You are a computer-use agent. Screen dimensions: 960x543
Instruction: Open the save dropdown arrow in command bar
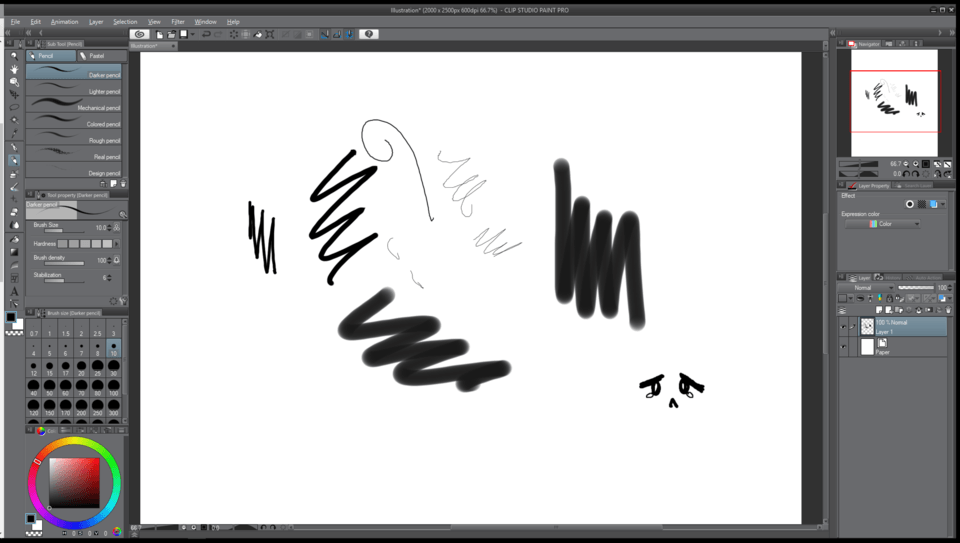coord(192,34)
